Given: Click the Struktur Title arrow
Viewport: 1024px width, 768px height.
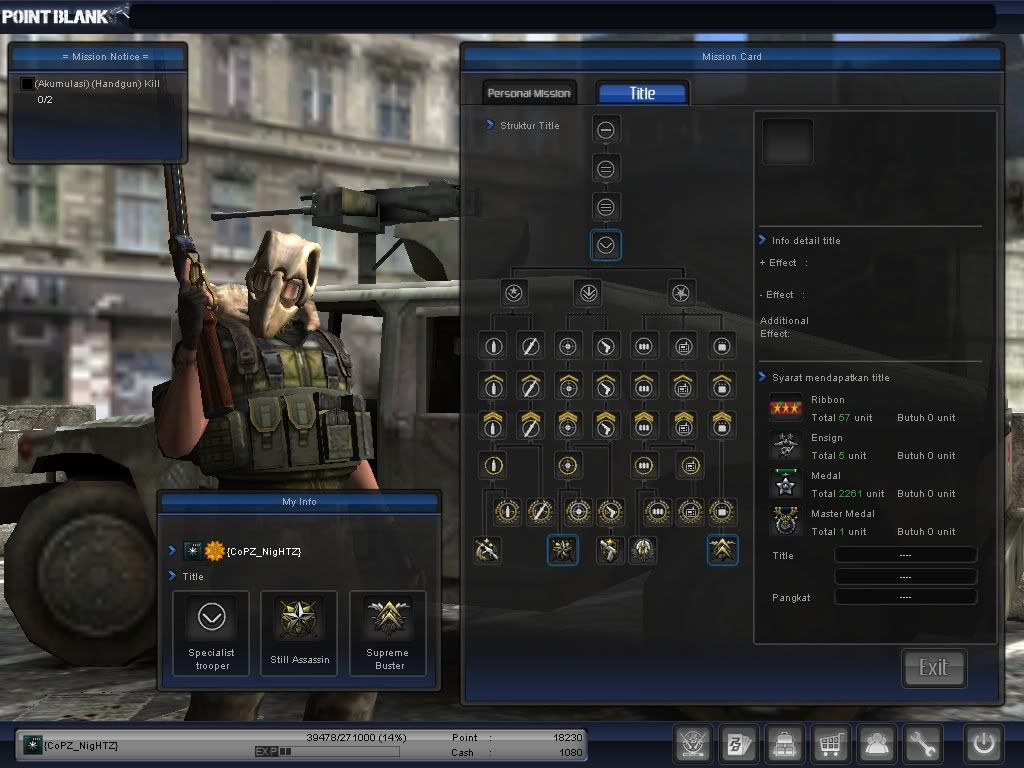Looking at the screenshot, I should coord(489,124).
